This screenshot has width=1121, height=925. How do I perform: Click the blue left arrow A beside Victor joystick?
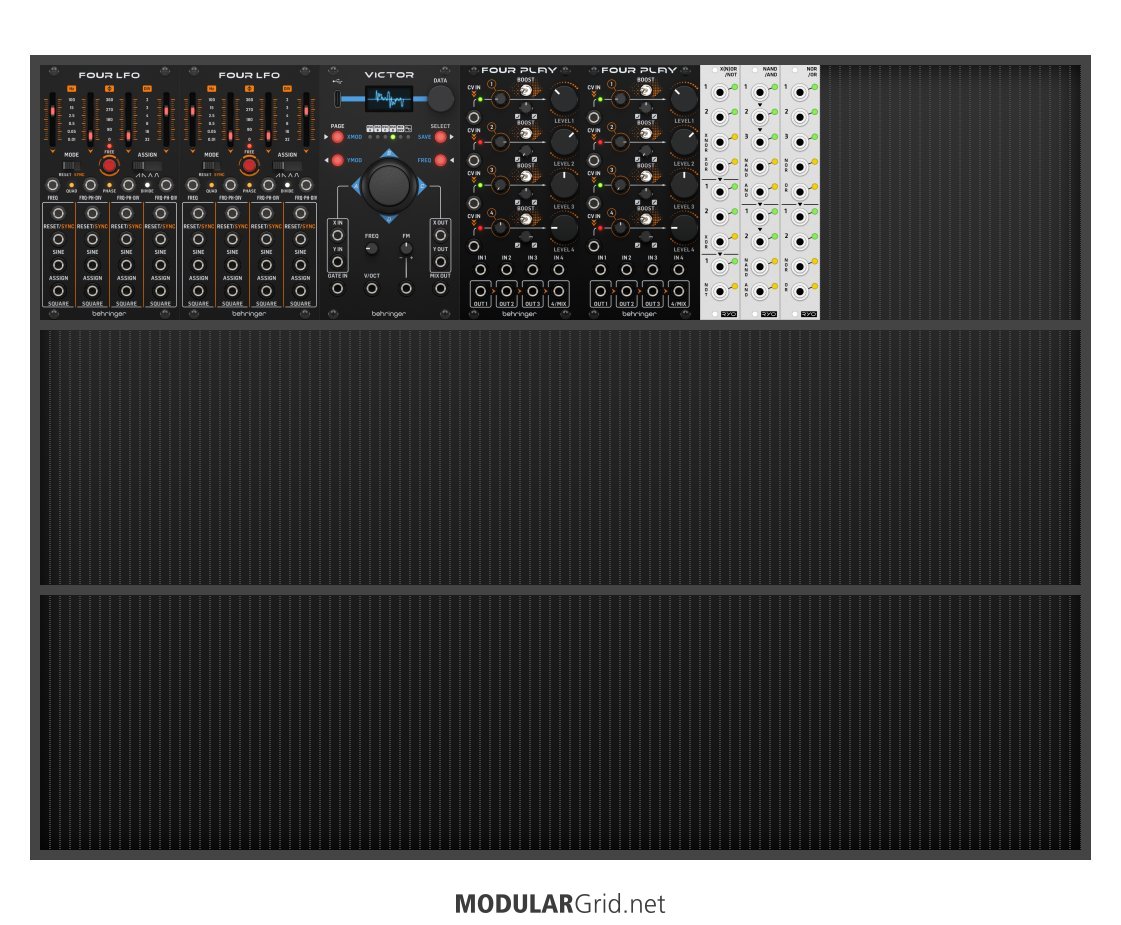coord(355,187)
